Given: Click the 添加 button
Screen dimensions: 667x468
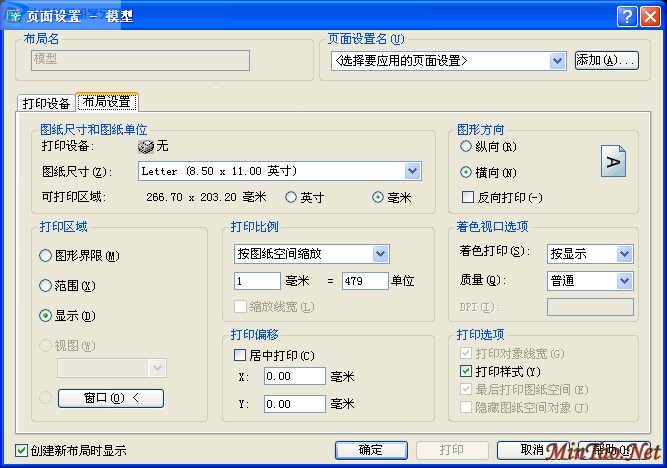Looking at the screenshot, I should [x=606, y=61].
